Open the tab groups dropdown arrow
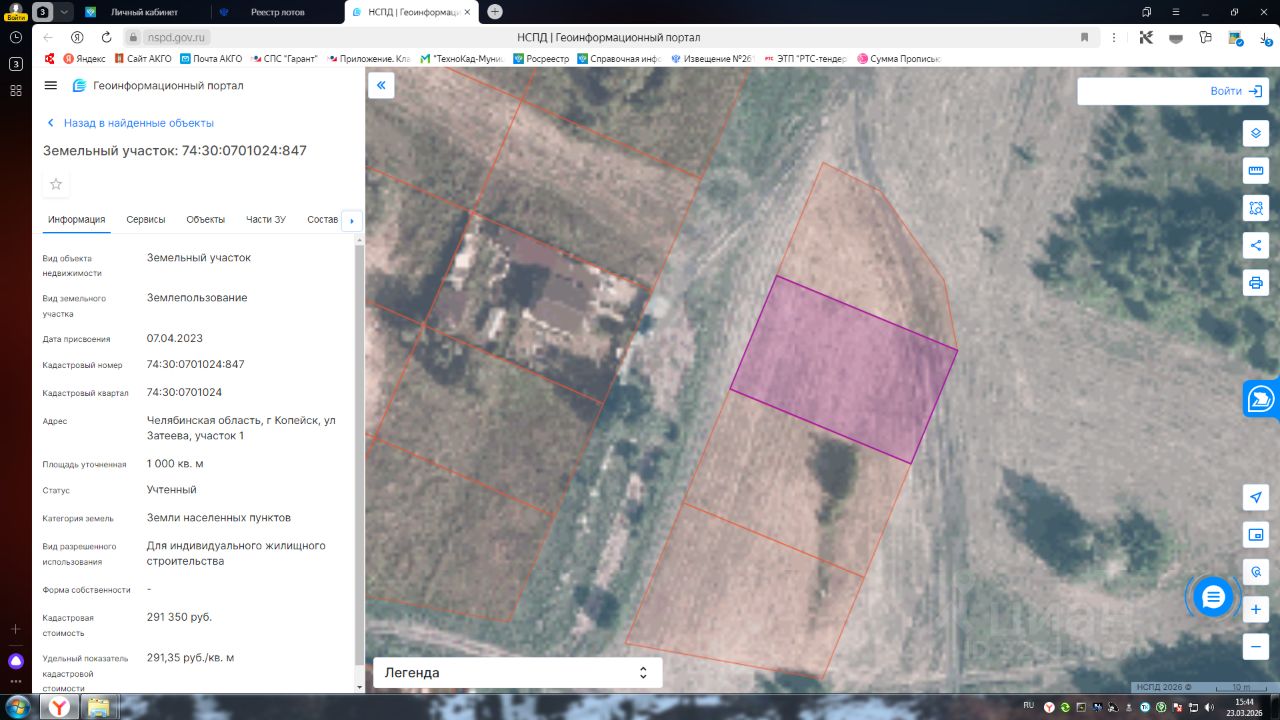 click(64, 12)
